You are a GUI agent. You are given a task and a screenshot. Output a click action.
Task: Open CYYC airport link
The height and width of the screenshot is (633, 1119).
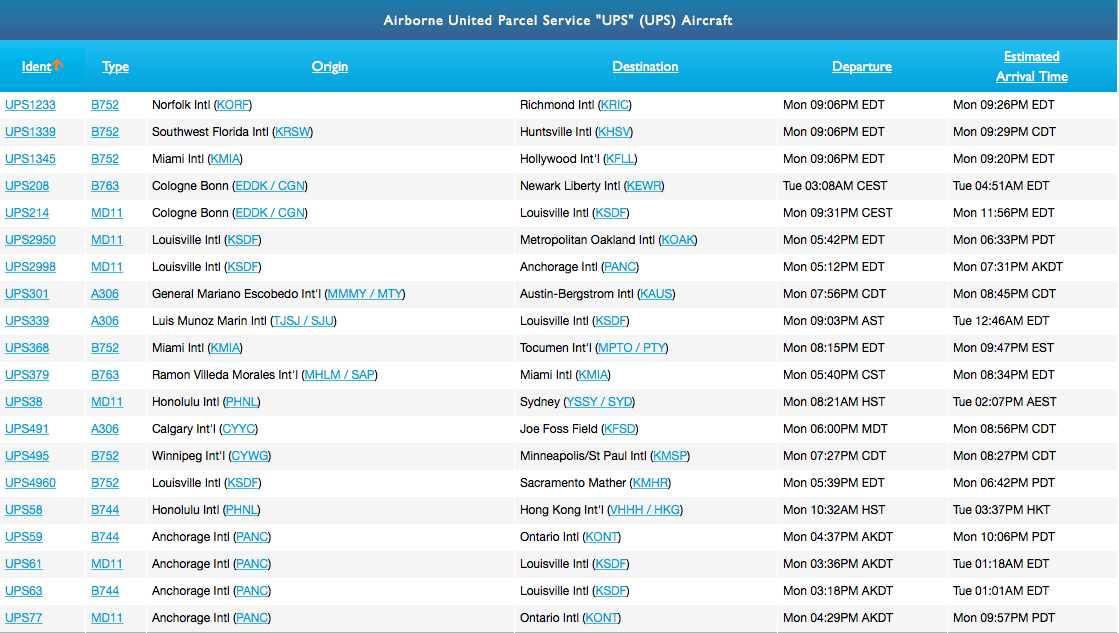tap(238, 430)
